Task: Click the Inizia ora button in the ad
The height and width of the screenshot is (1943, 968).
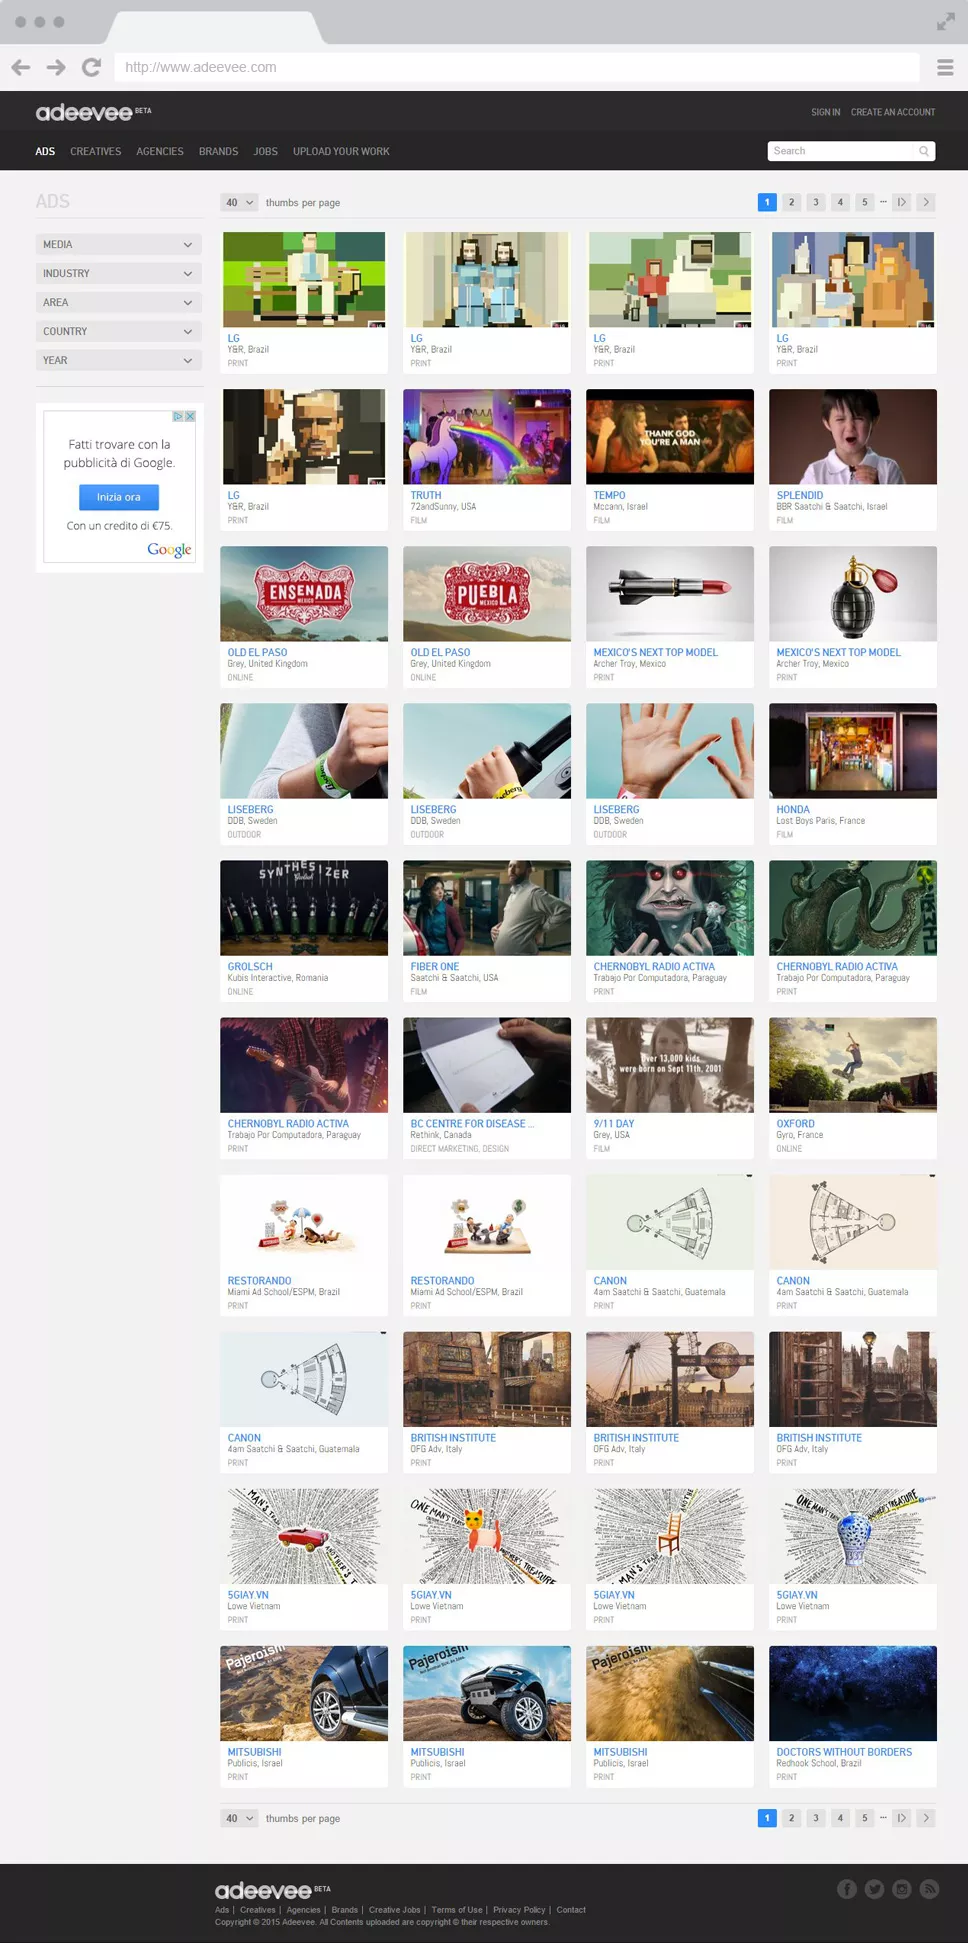Action: click(x=119, y=497)
